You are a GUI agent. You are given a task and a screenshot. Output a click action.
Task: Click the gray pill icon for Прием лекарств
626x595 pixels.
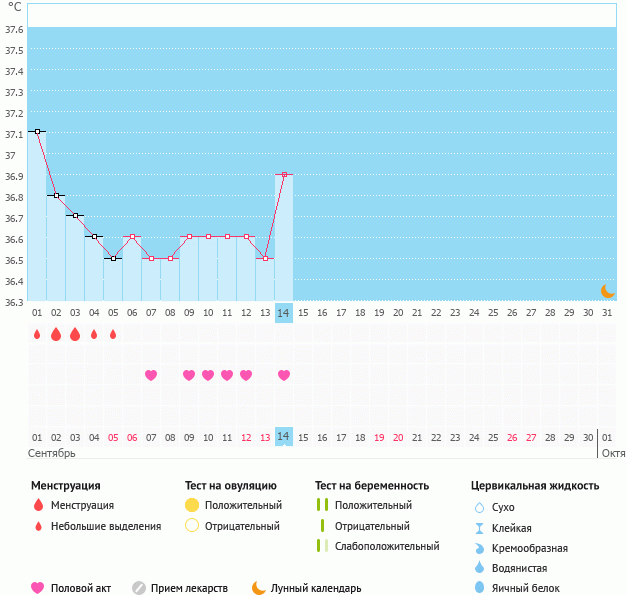point(139,588)
